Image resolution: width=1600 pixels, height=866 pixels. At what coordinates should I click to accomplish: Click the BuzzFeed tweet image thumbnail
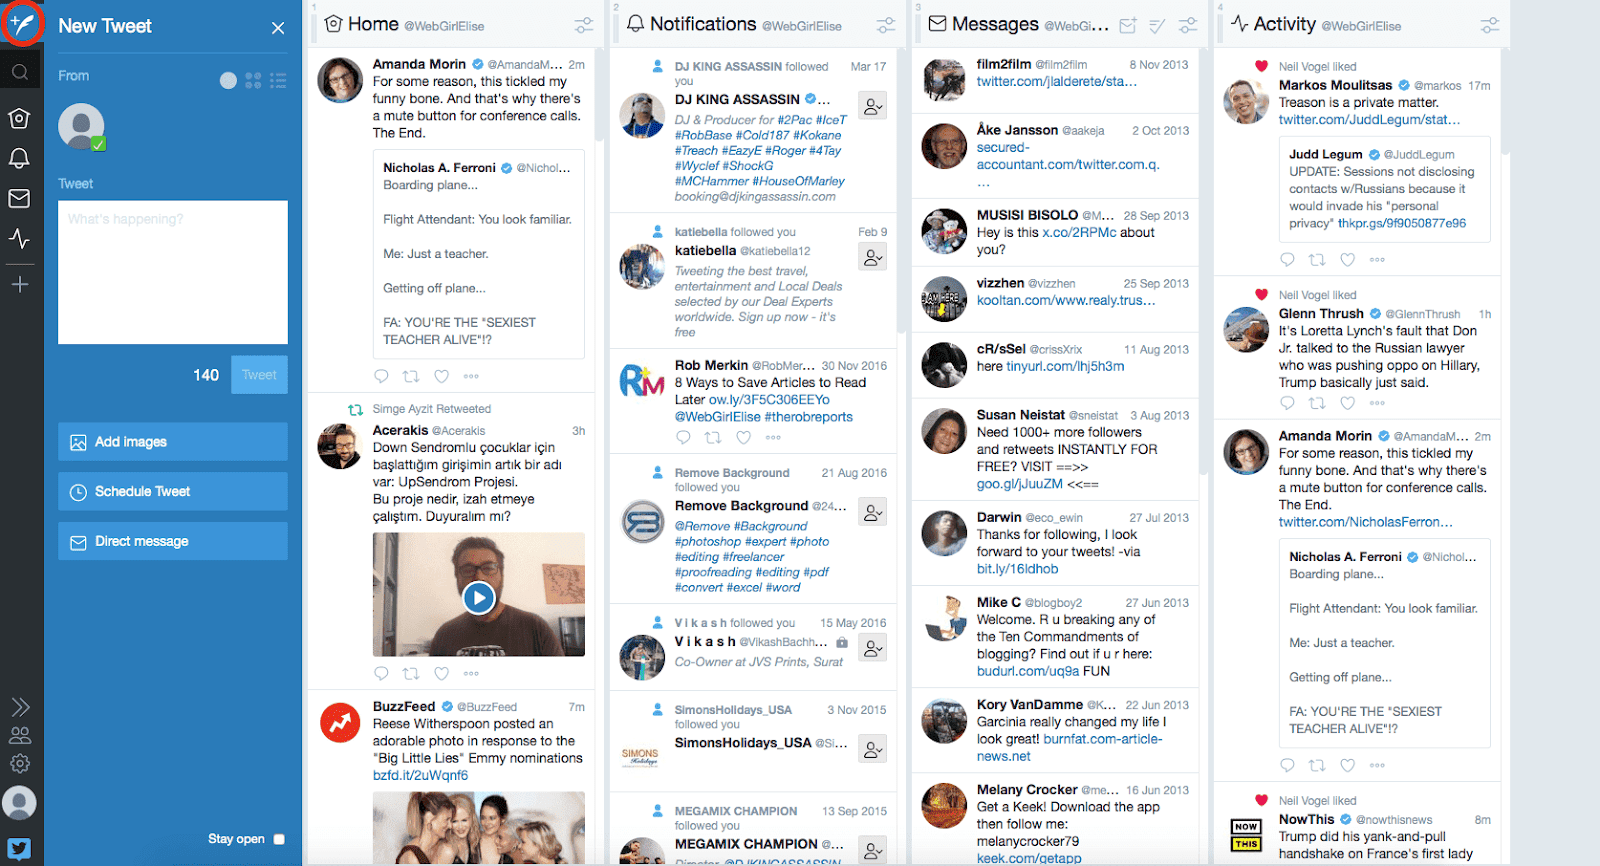pyautogui.click(x=479, y=828)
